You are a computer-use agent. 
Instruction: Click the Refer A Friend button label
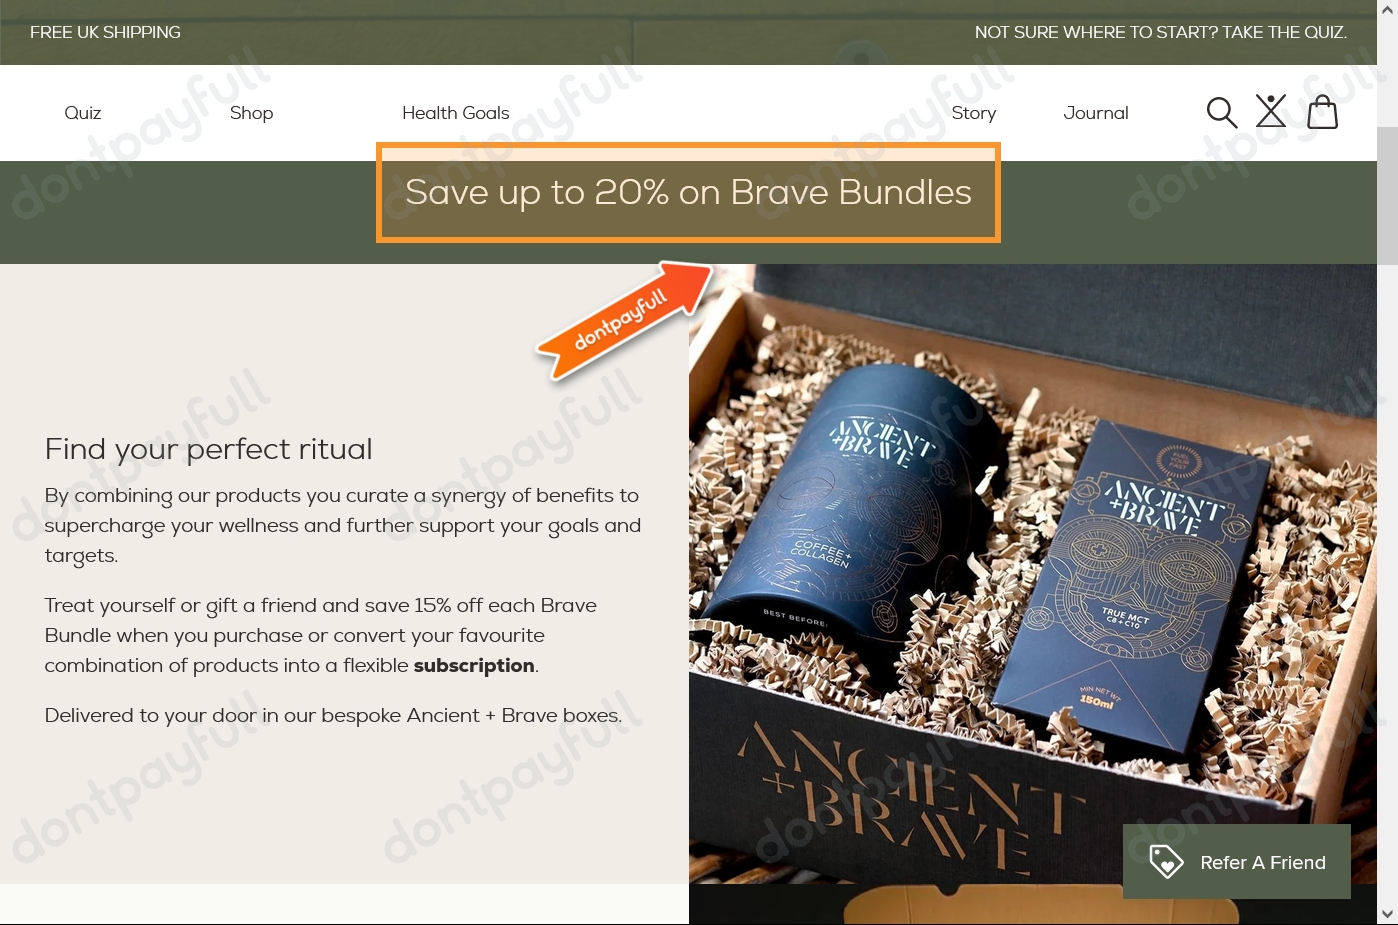pos(1263,862)
